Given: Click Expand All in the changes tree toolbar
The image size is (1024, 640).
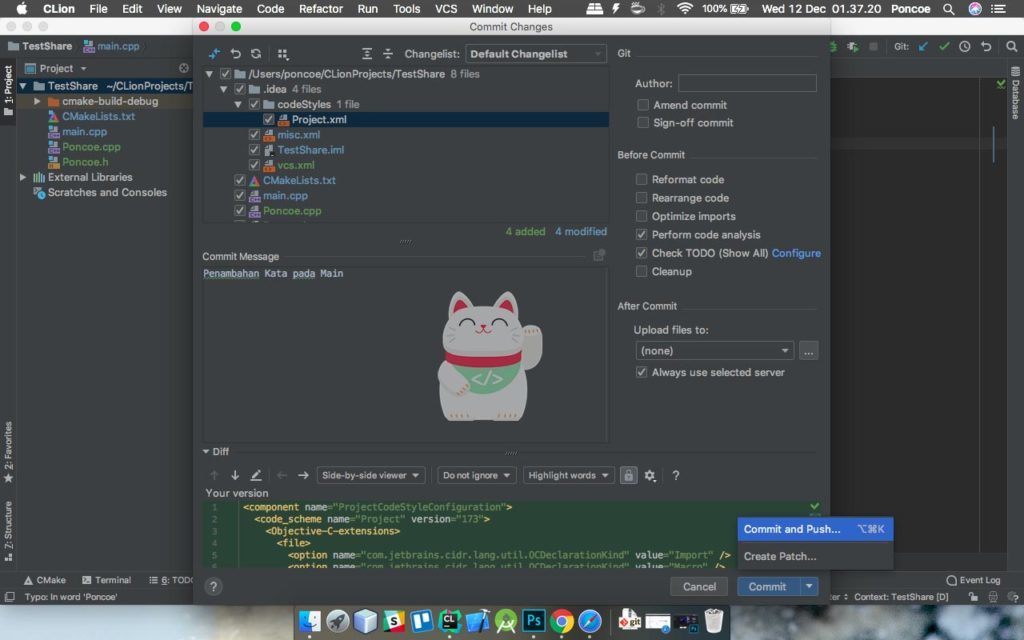Looking at the screenshot, I should (x=367, y=54).
